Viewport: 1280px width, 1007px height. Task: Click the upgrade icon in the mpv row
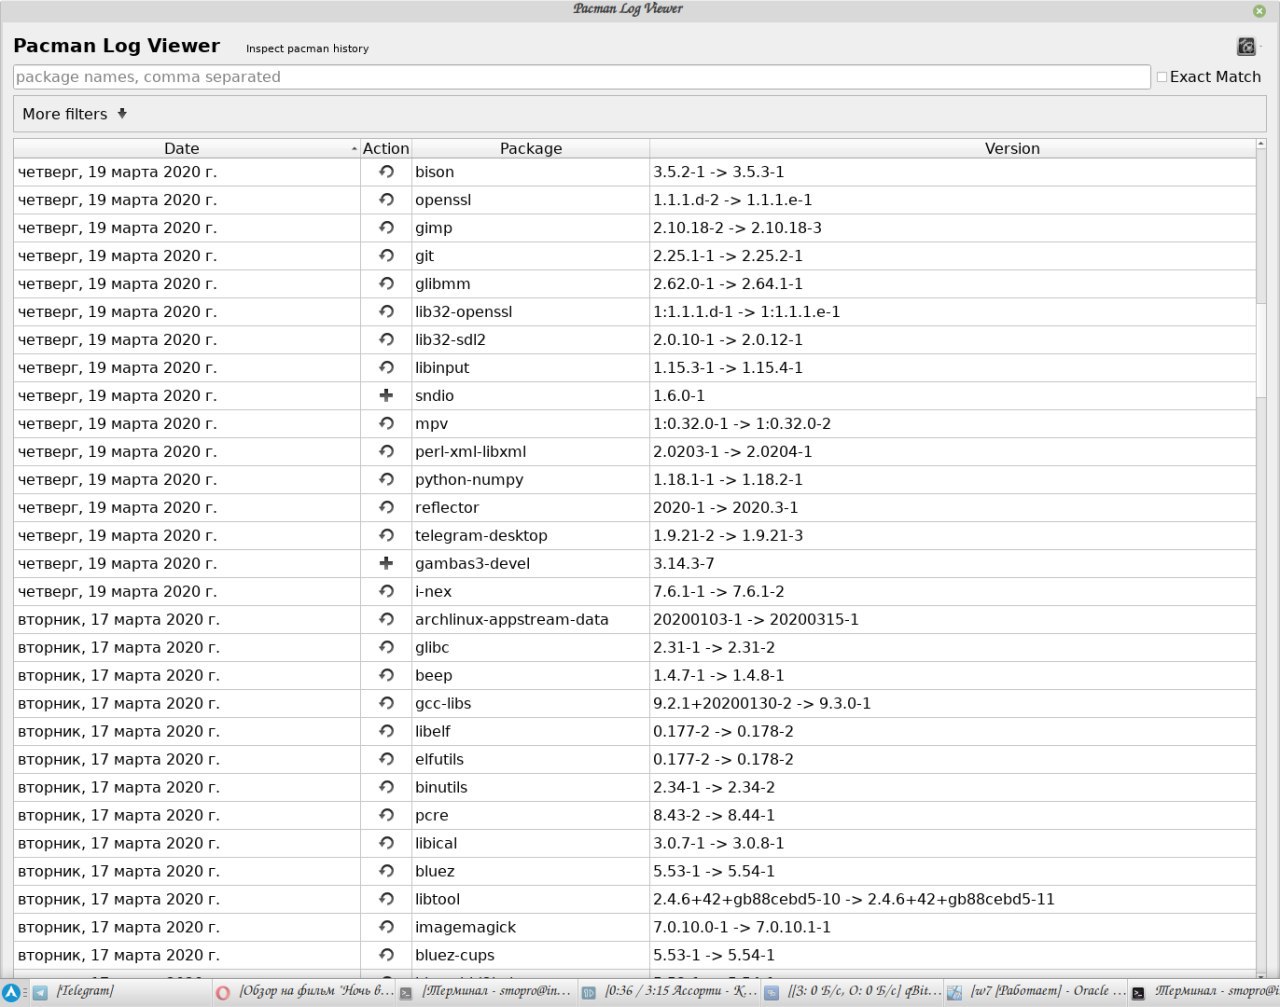click(x=386, y=424)
